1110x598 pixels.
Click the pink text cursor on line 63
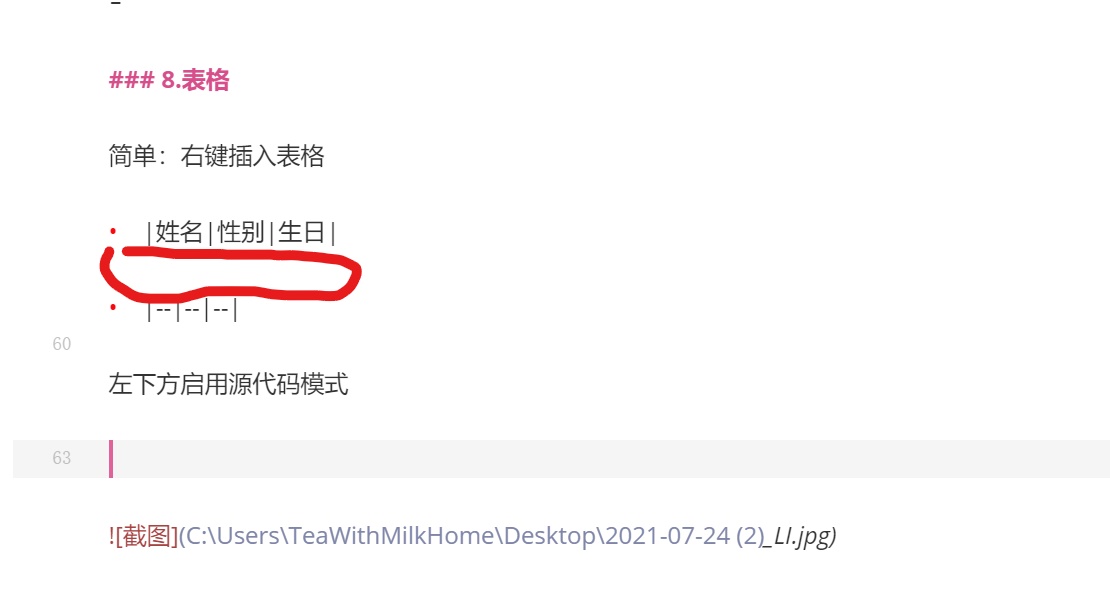coord(111,459)
